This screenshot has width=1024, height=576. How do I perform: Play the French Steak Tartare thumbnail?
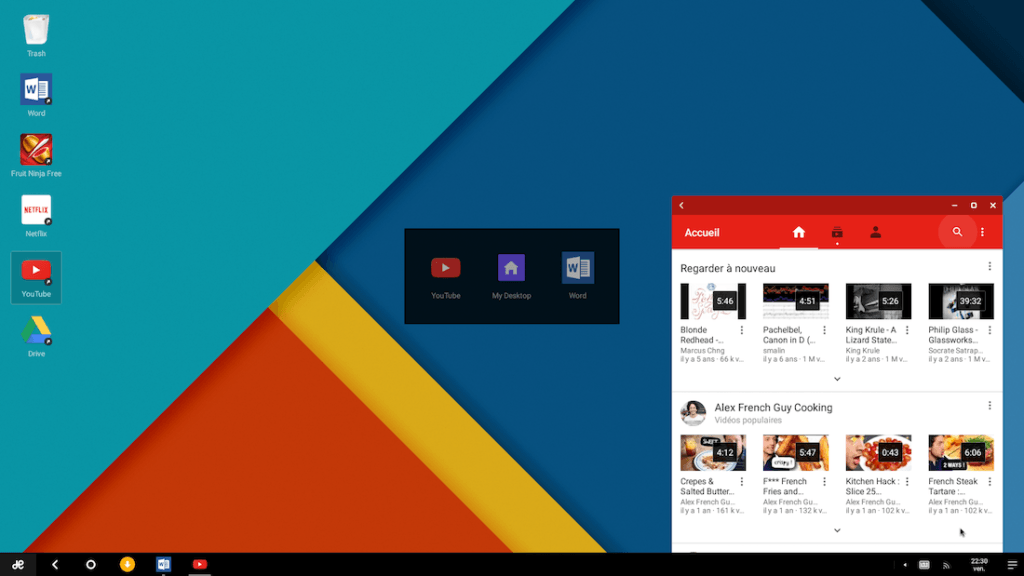pos(961,453)
